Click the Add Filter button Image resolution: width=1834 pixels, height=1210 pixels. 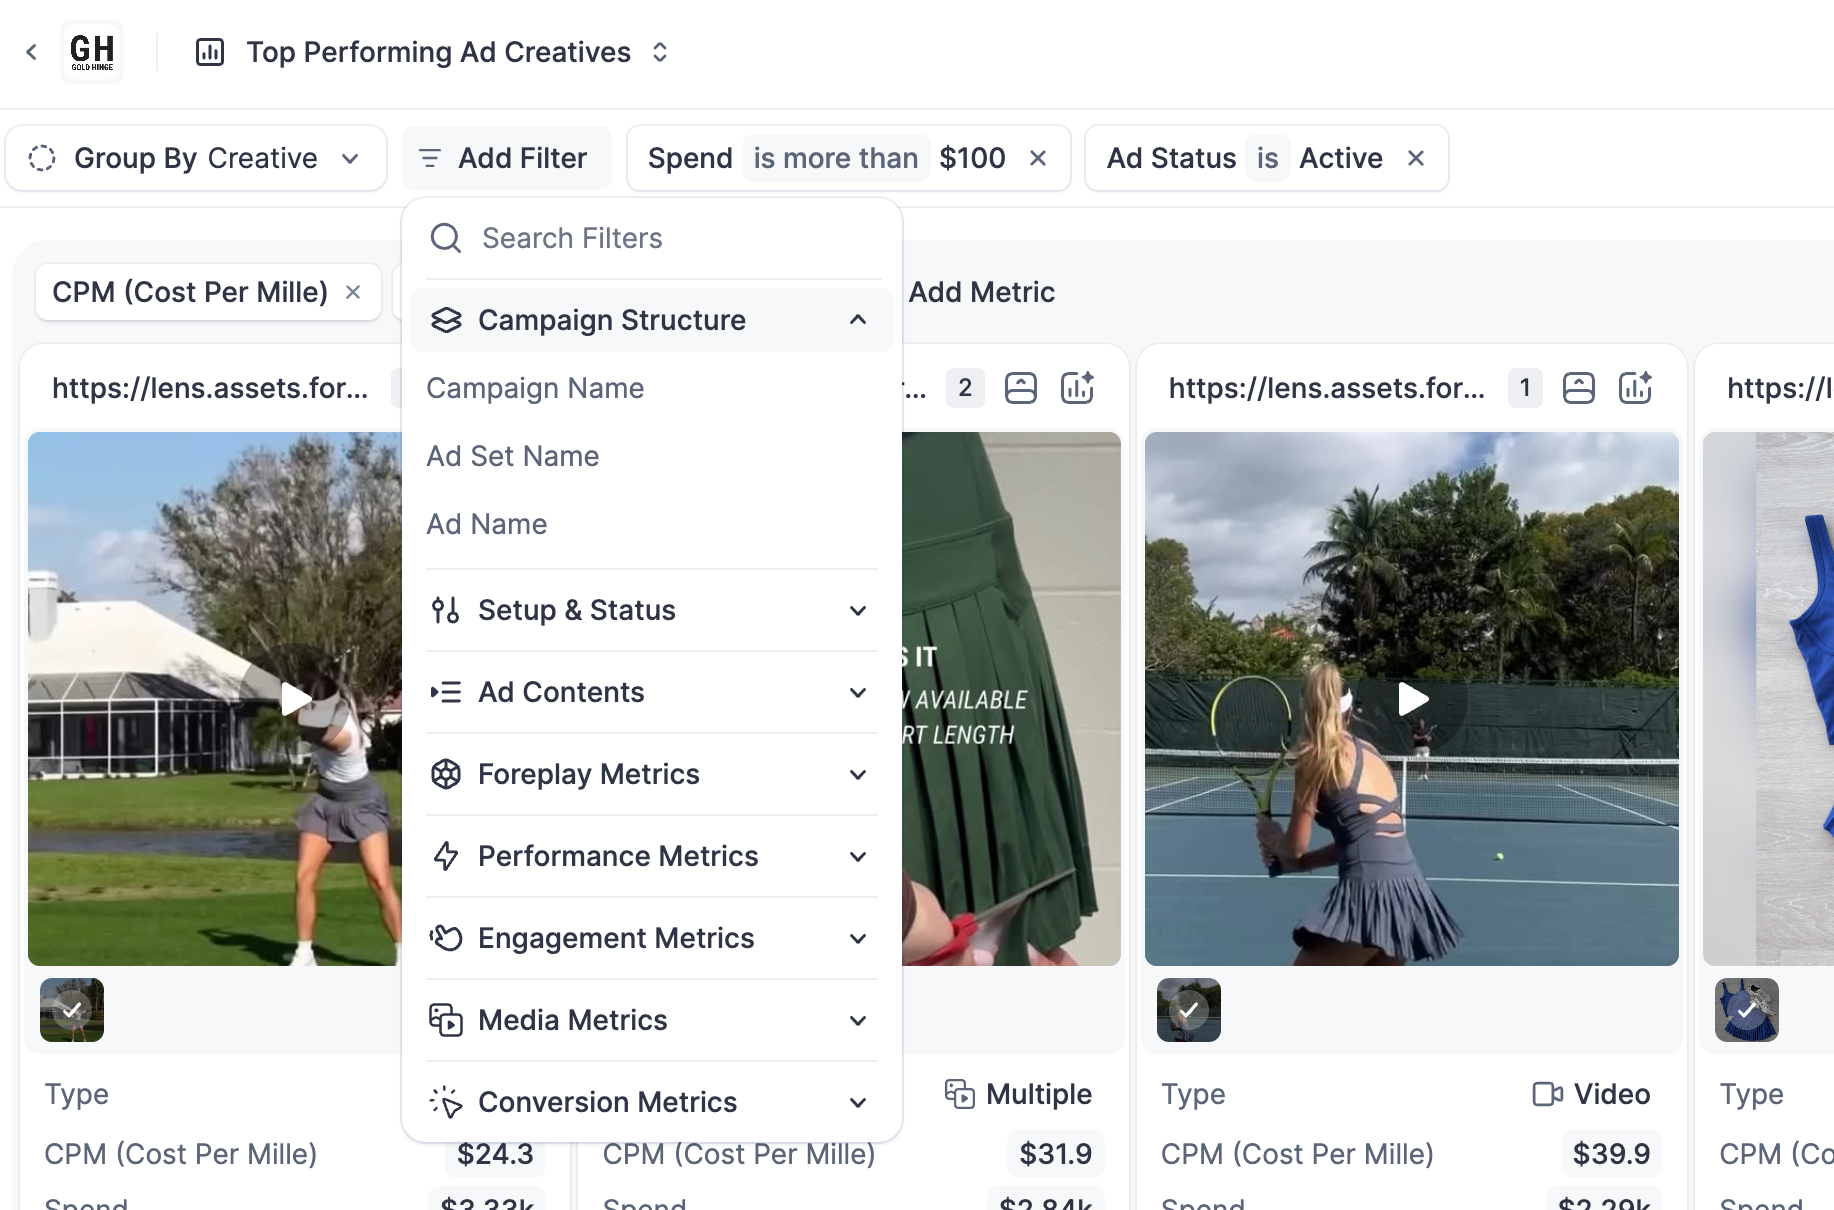506,158
